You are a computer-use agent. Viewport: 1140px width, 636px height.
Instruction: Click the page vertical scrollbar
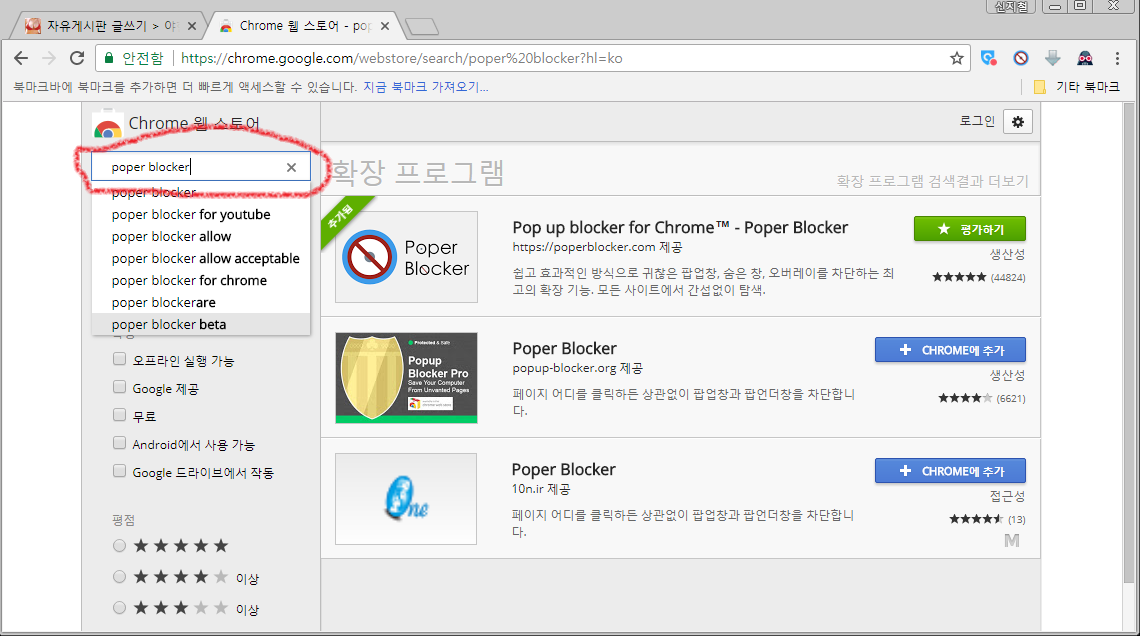(1128, 342)
